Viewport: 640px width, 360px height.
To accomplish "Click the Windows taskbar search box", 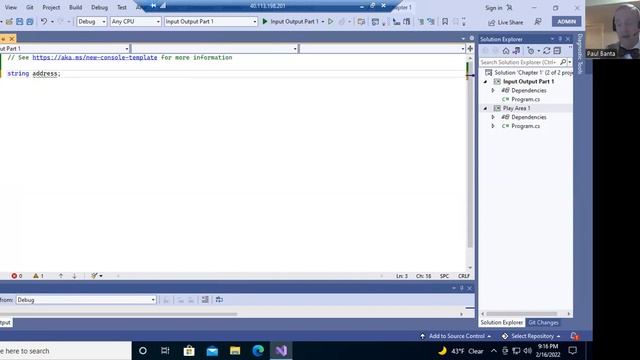I will point(65,351).
